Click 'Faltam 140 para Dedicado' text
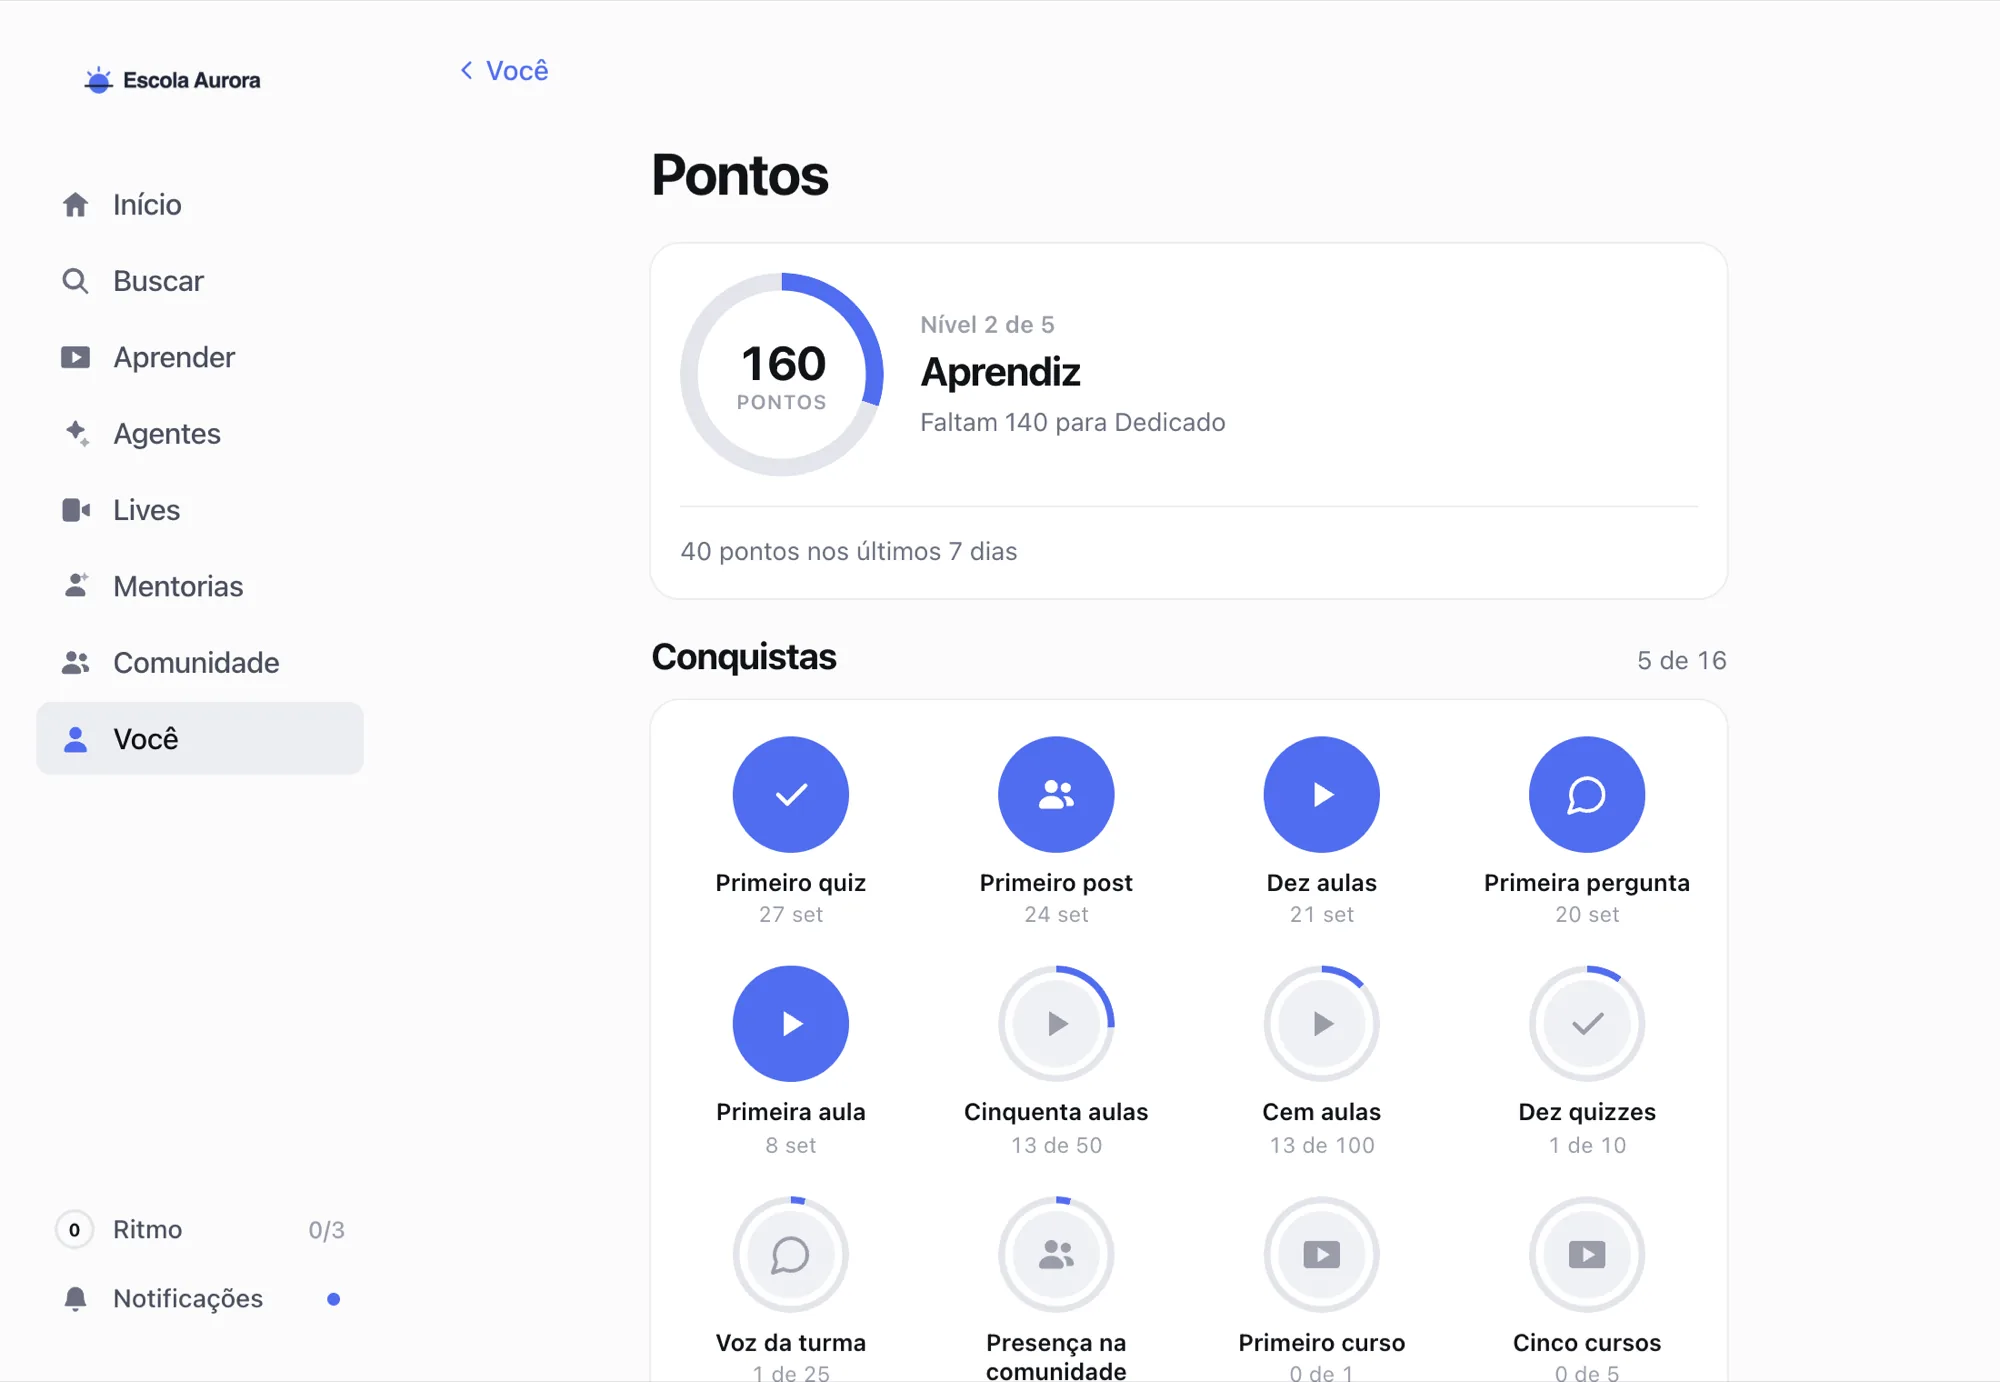 pos(1072,422)
